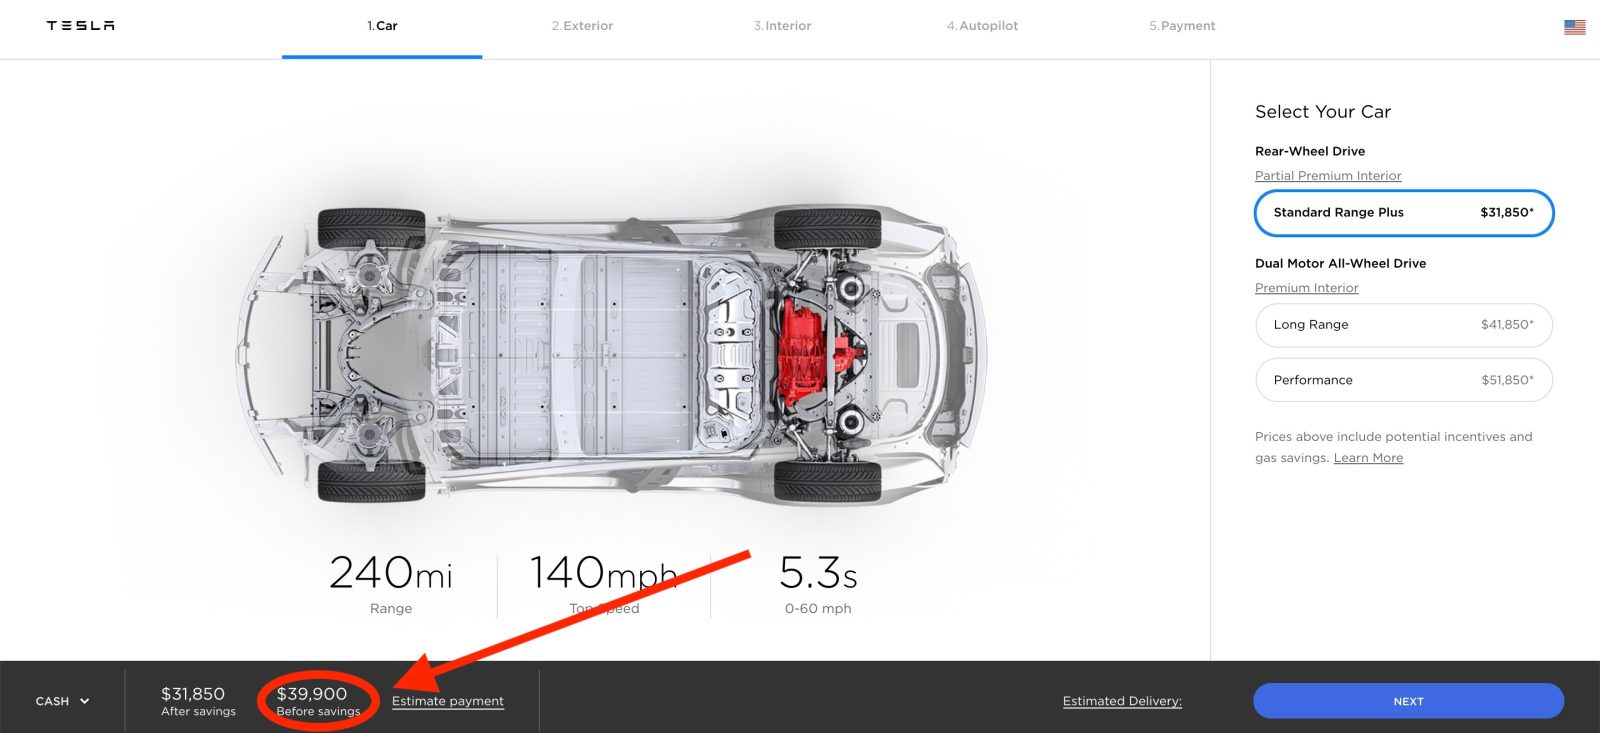
Task: Select Standard Range Plus option
Action: point(1404,213)
